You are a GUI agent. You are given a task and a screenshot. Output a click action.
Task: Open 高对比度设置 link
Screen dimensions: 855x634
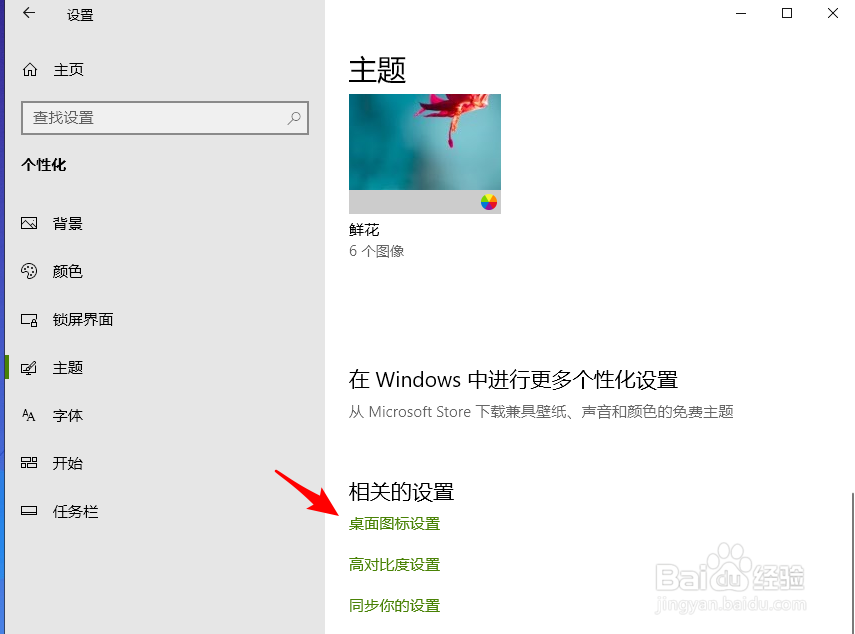coord(394,565)
